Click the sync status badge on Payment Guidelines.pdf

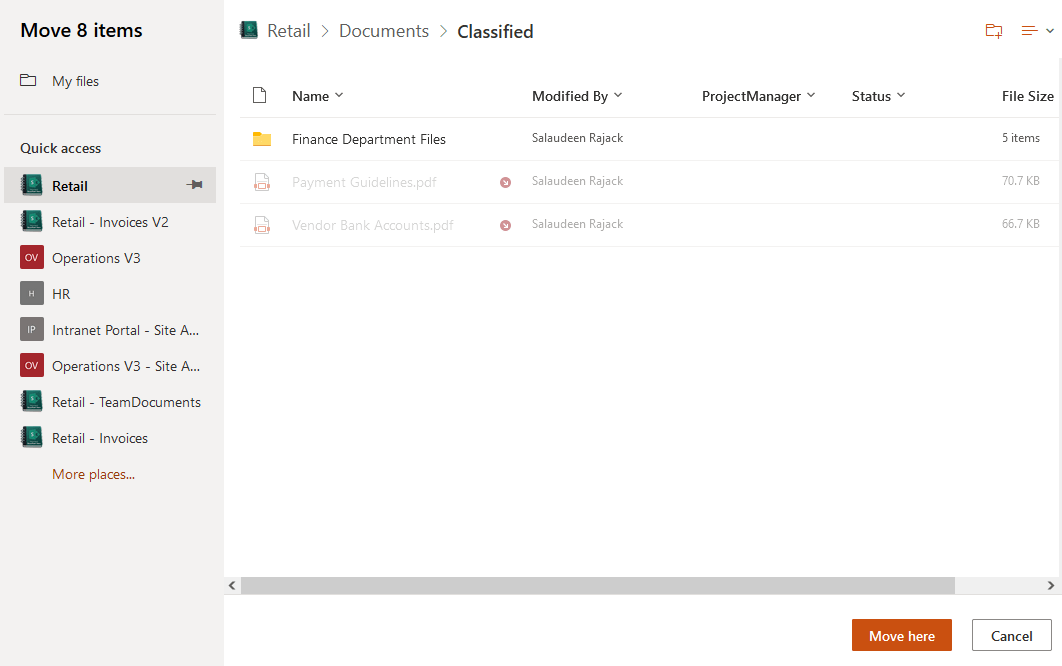click(505, 182)
